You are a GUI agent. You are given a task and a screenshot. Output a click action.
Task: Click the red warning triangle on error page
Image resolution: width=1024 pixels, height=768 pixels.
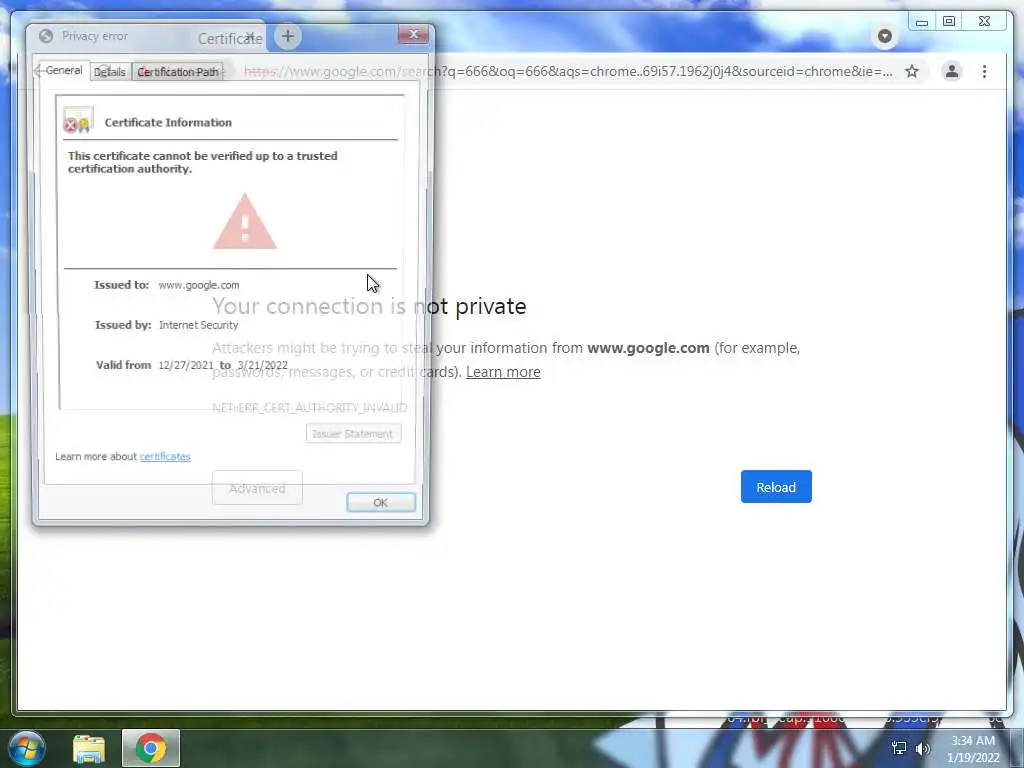tap(245, 221)
